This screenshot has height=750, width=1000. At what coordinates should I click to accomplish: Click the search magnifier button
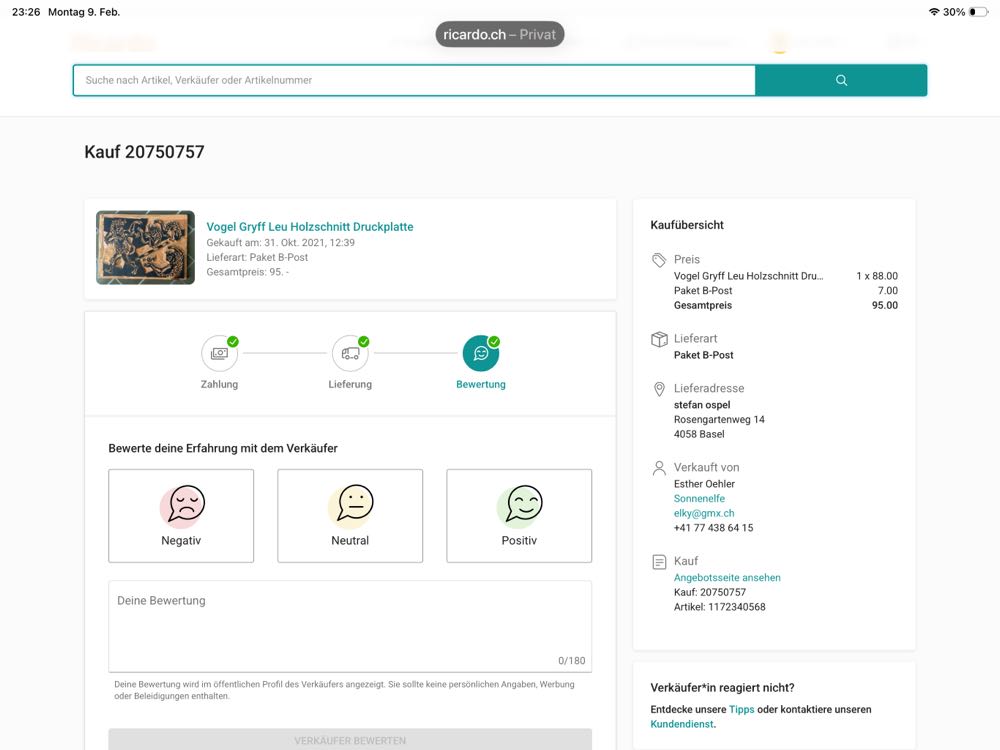coord(840,80)
